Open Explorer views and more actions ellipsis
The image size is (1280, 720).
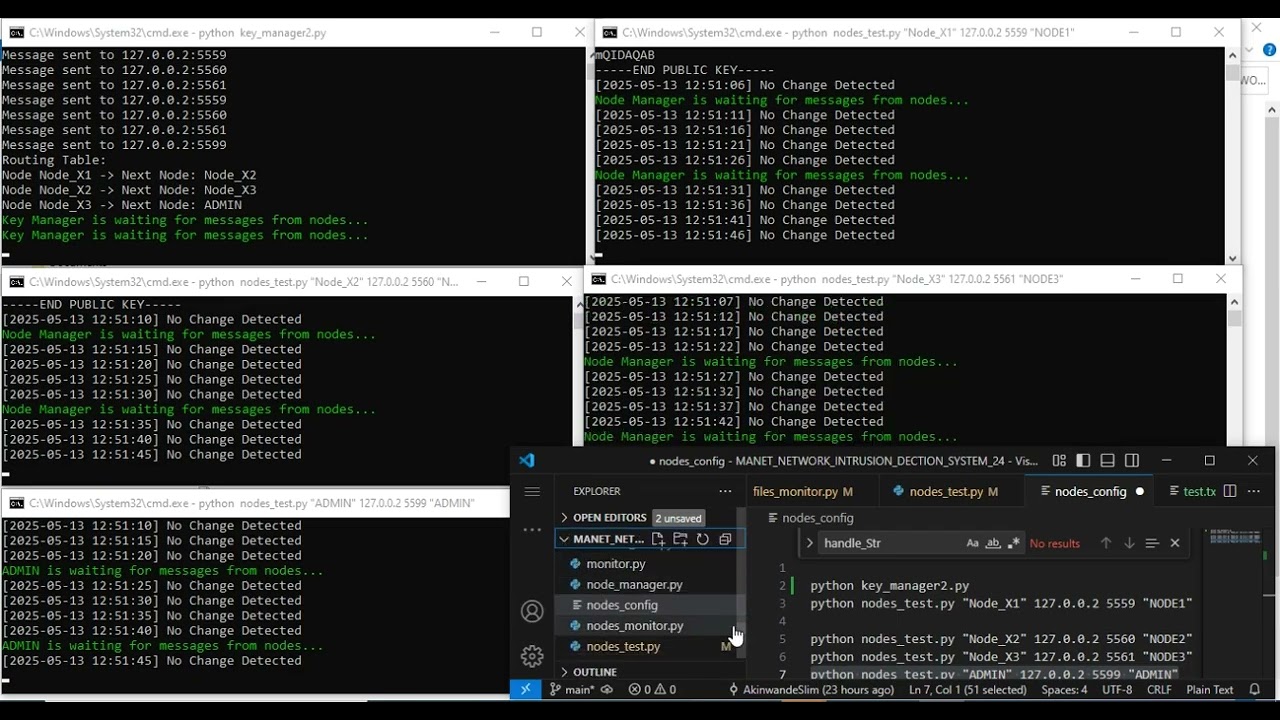[725, 491]
